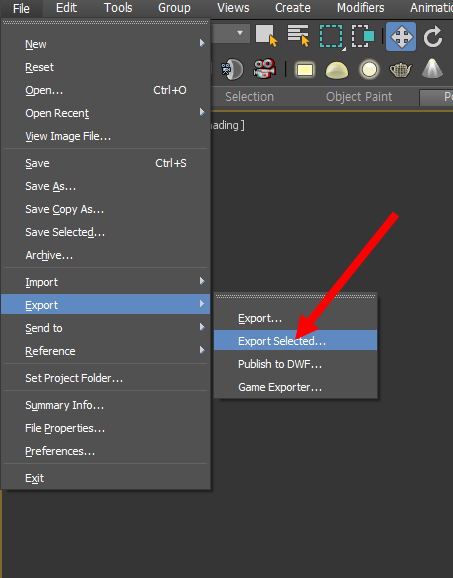The height and width of the screenshot is (578, 453).
Task: Click the Export submenu's dotted tear-off handle
Action: 296,296
